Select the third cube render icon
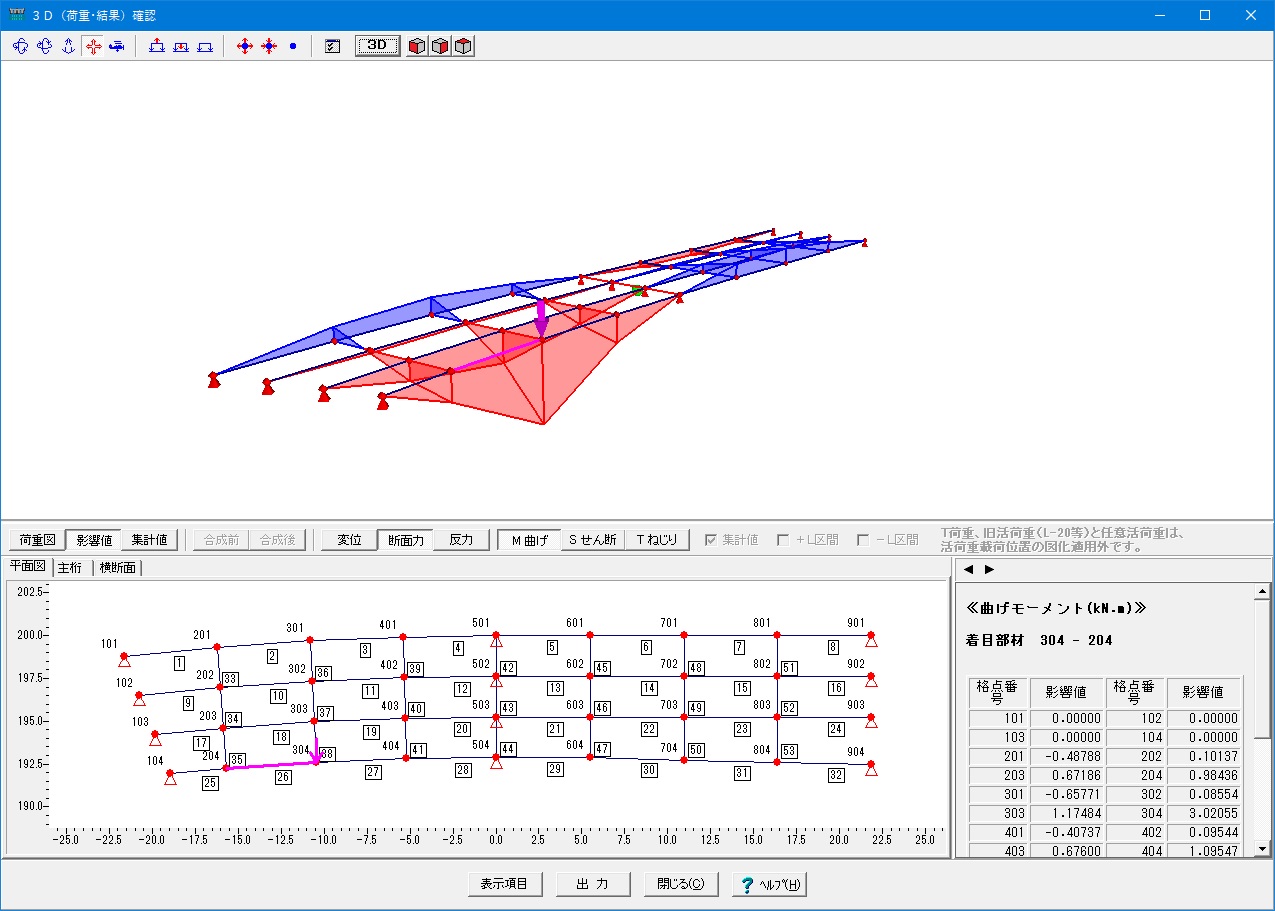This screenshot has width=1275, height=911. click(x=463, y=46)
